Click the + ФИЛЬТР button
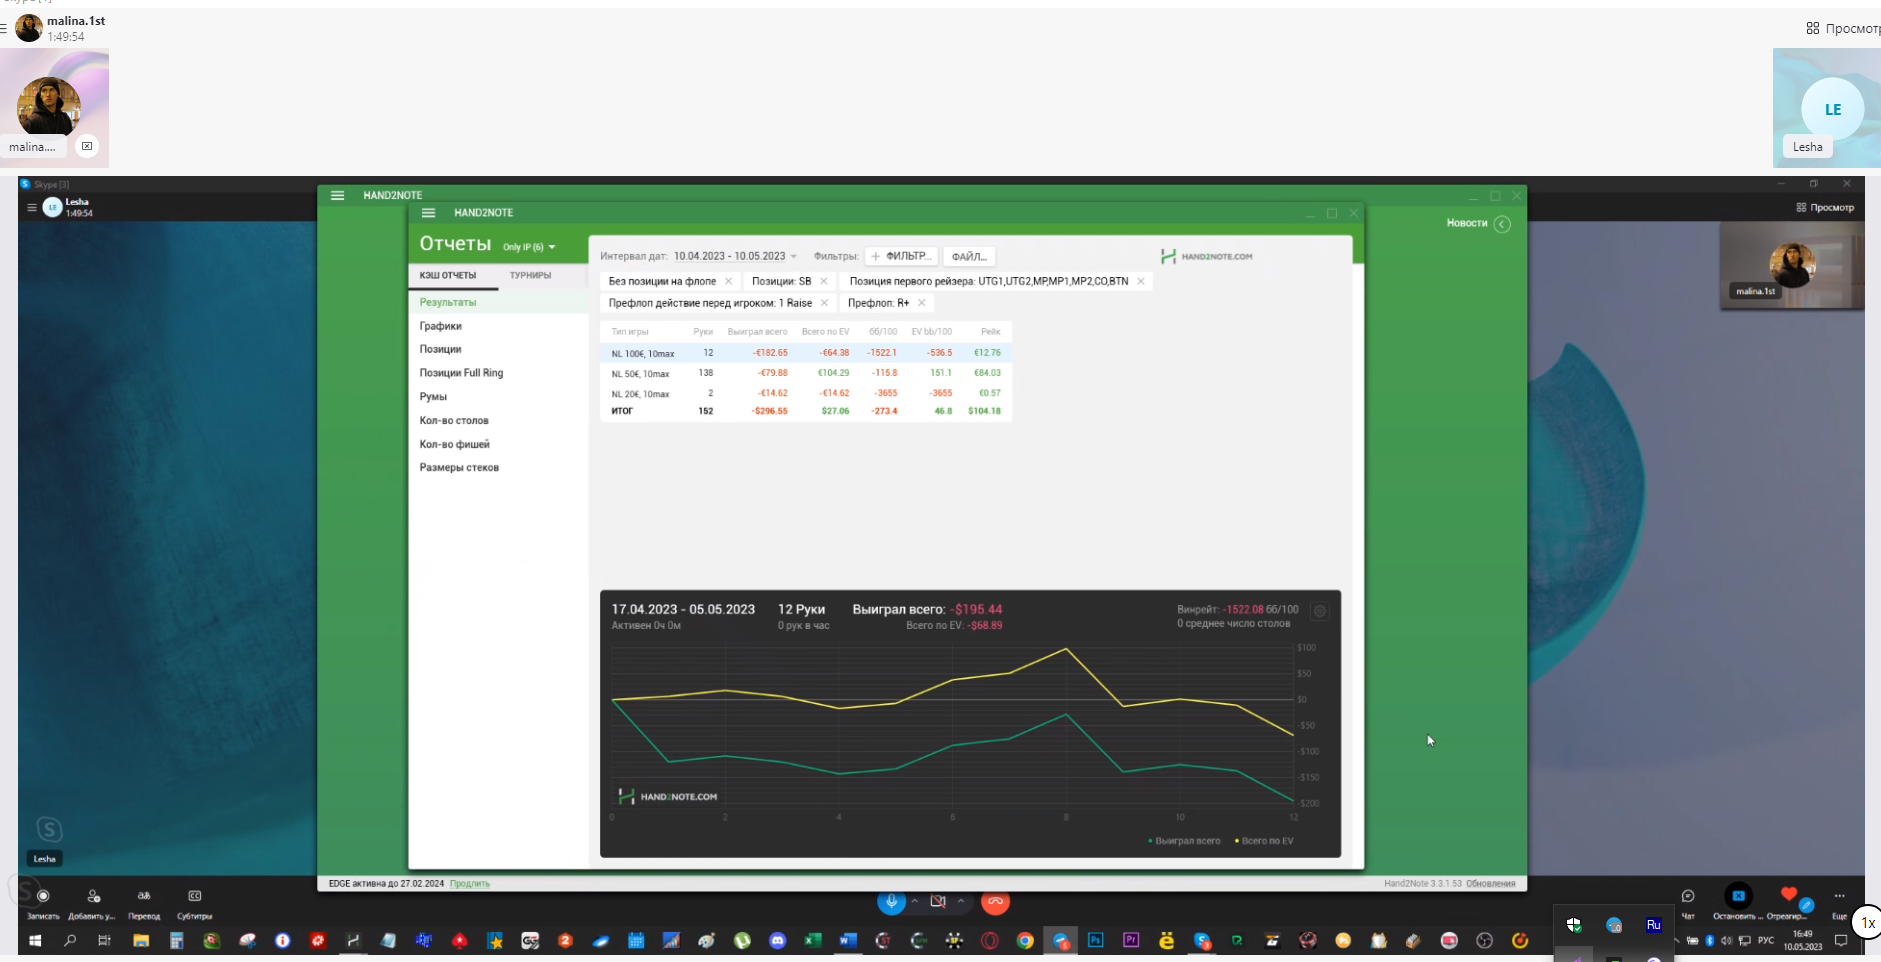Image resolution: width=1881 pixels, height=962 pixels. [901, 256]
